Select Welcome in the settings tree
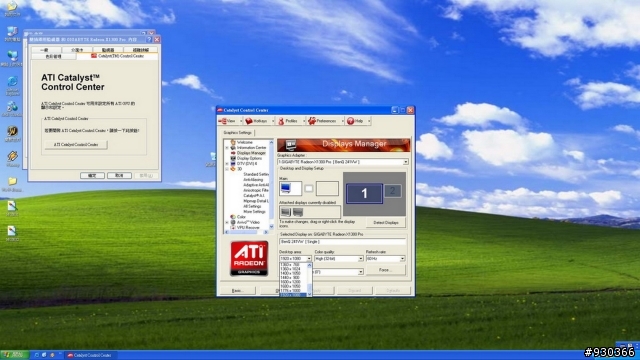This screenshot has width=640, height=360. [x=245, y=142]
